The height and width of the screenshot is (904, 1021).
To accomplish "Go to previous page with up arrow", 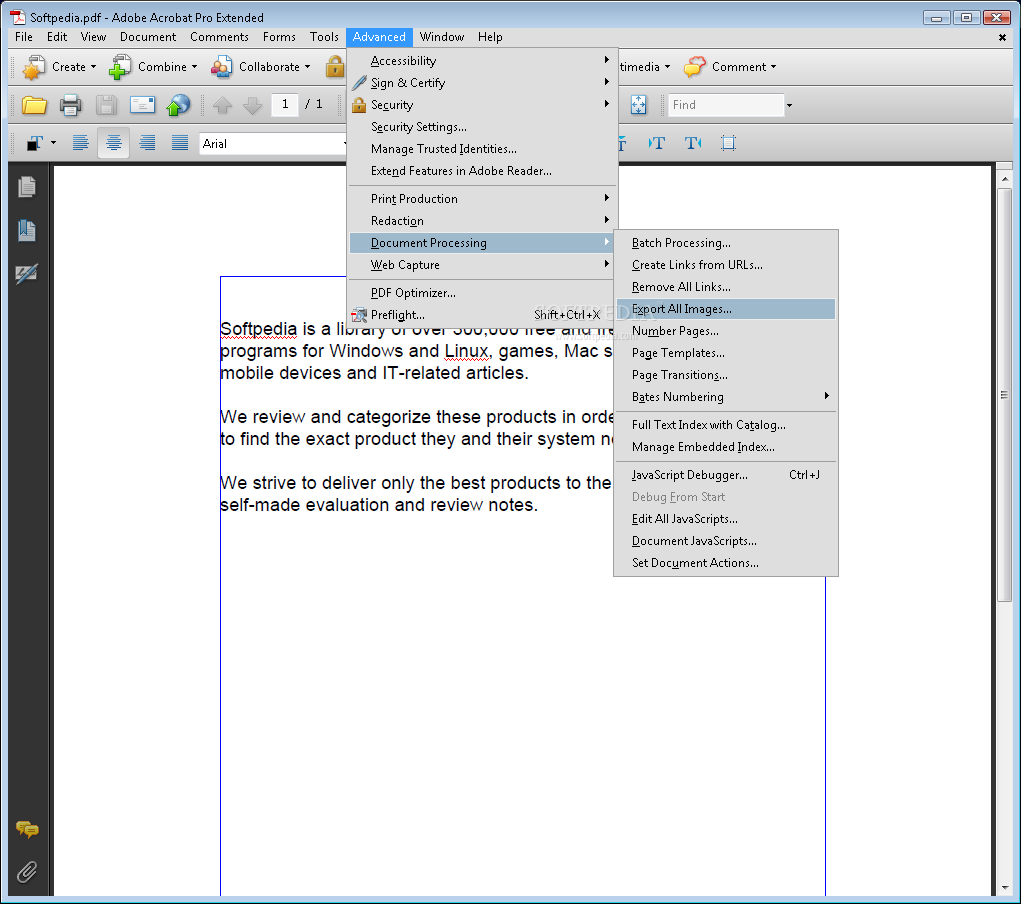I will (x=222, y=105).
